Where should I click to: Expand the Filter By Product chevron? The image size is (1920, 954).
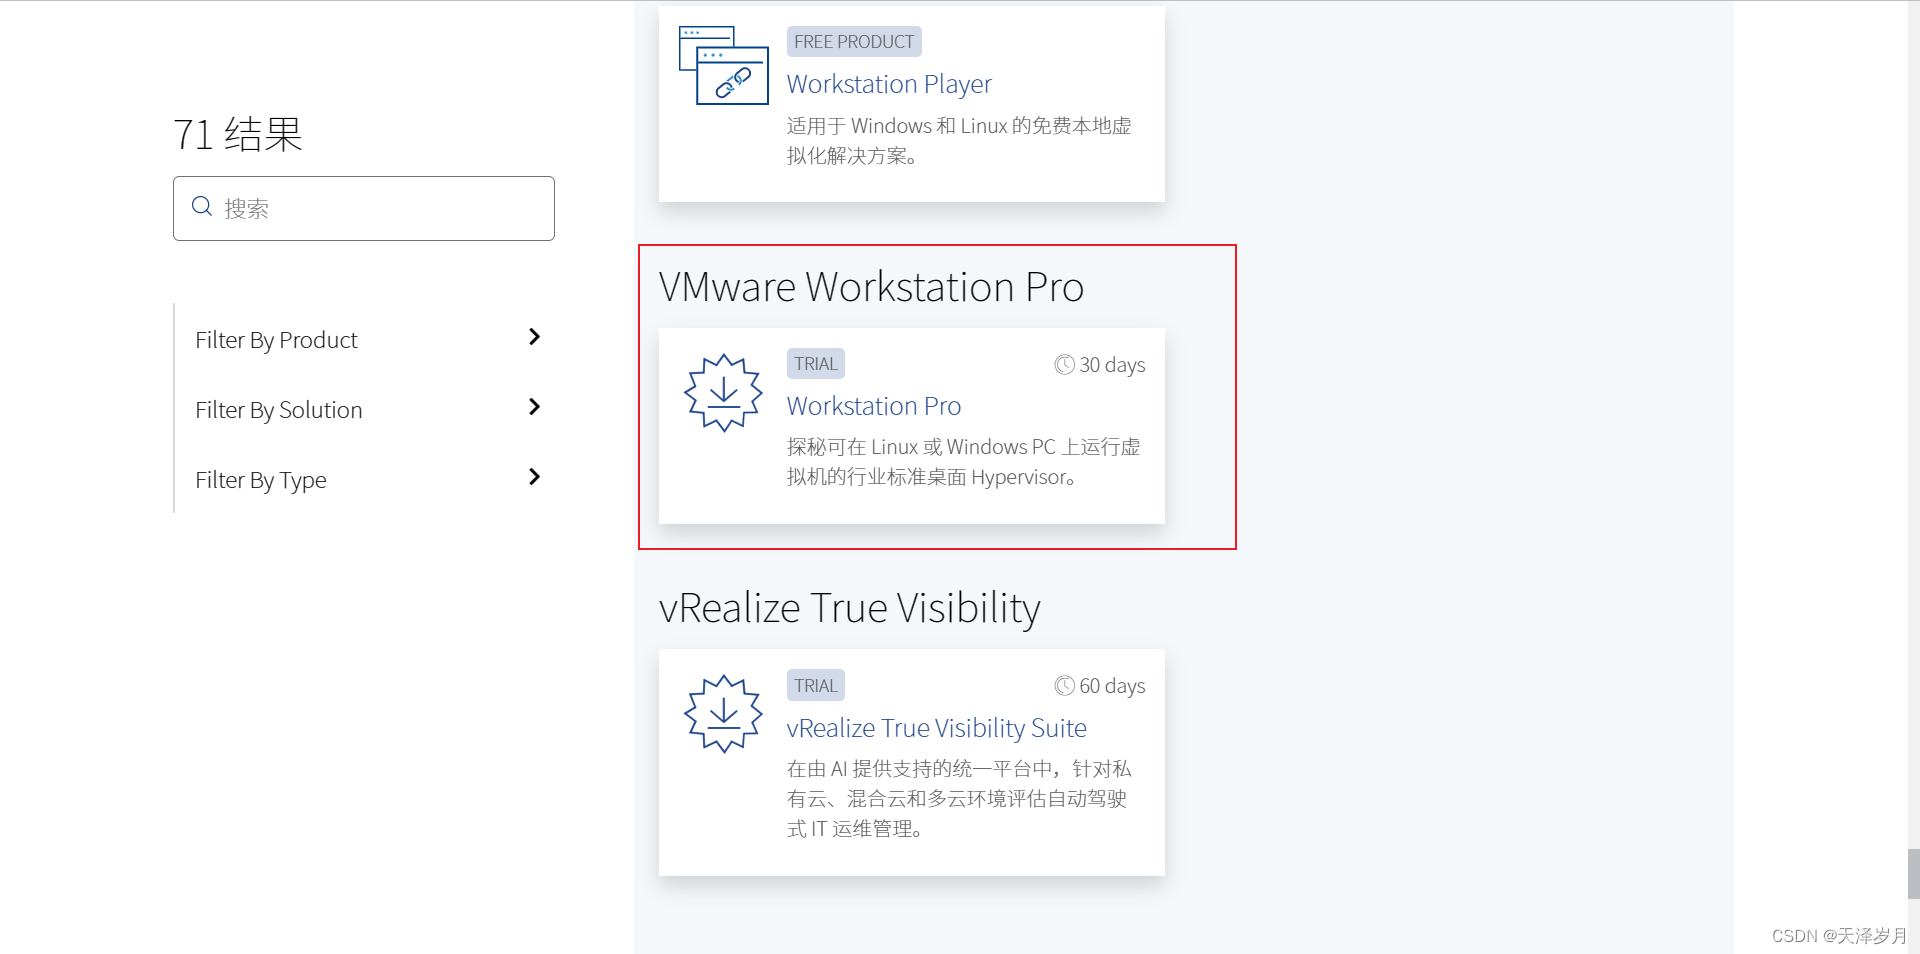point(534,337)
